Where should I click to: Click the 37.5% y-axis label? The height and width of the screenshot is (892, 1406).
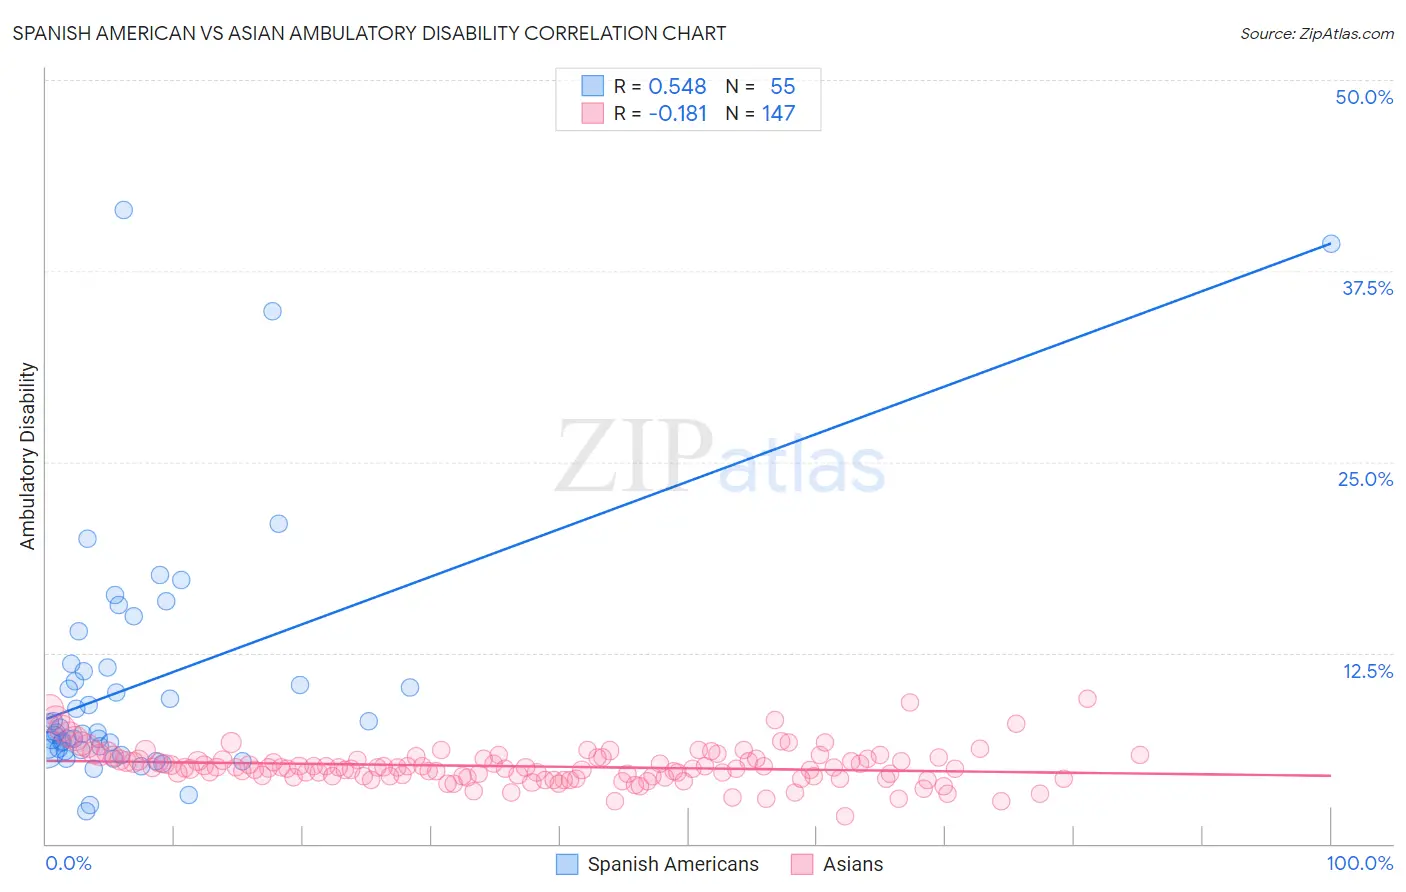(1367, 288)
